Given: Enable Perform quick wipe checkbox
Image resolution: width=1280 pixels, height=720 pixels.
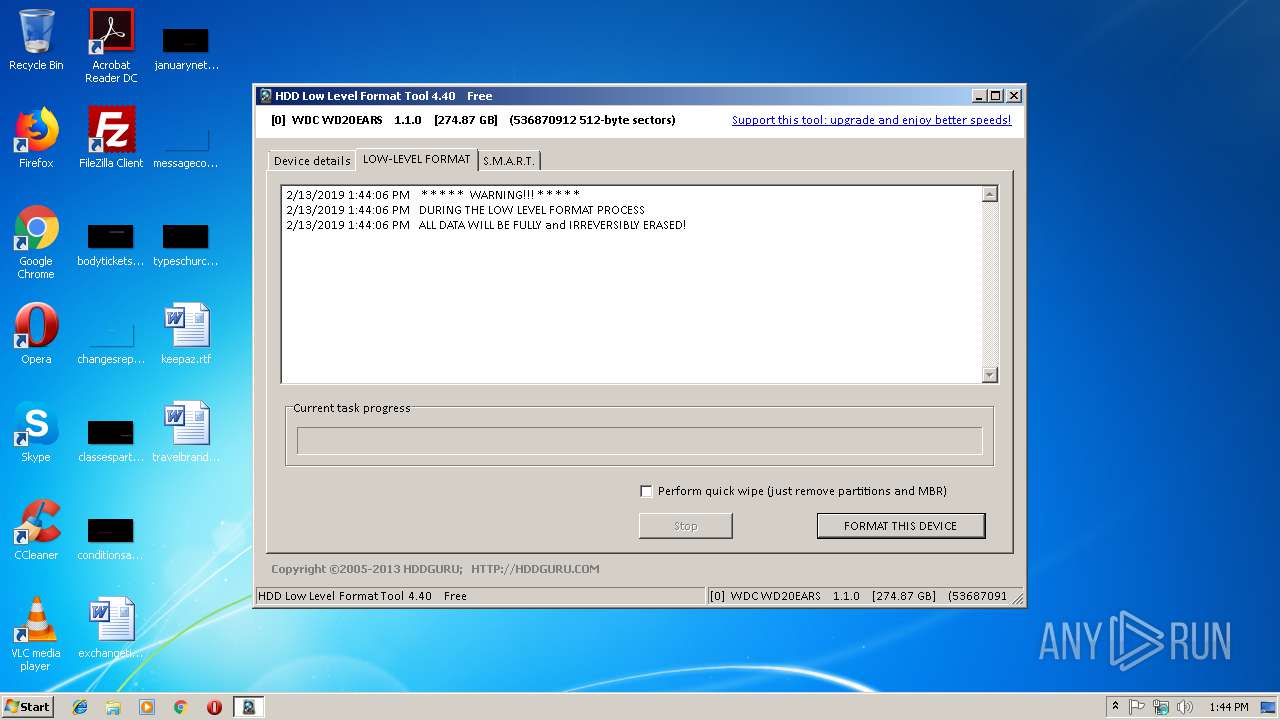Looking at the screenshot, I should 646,491.
